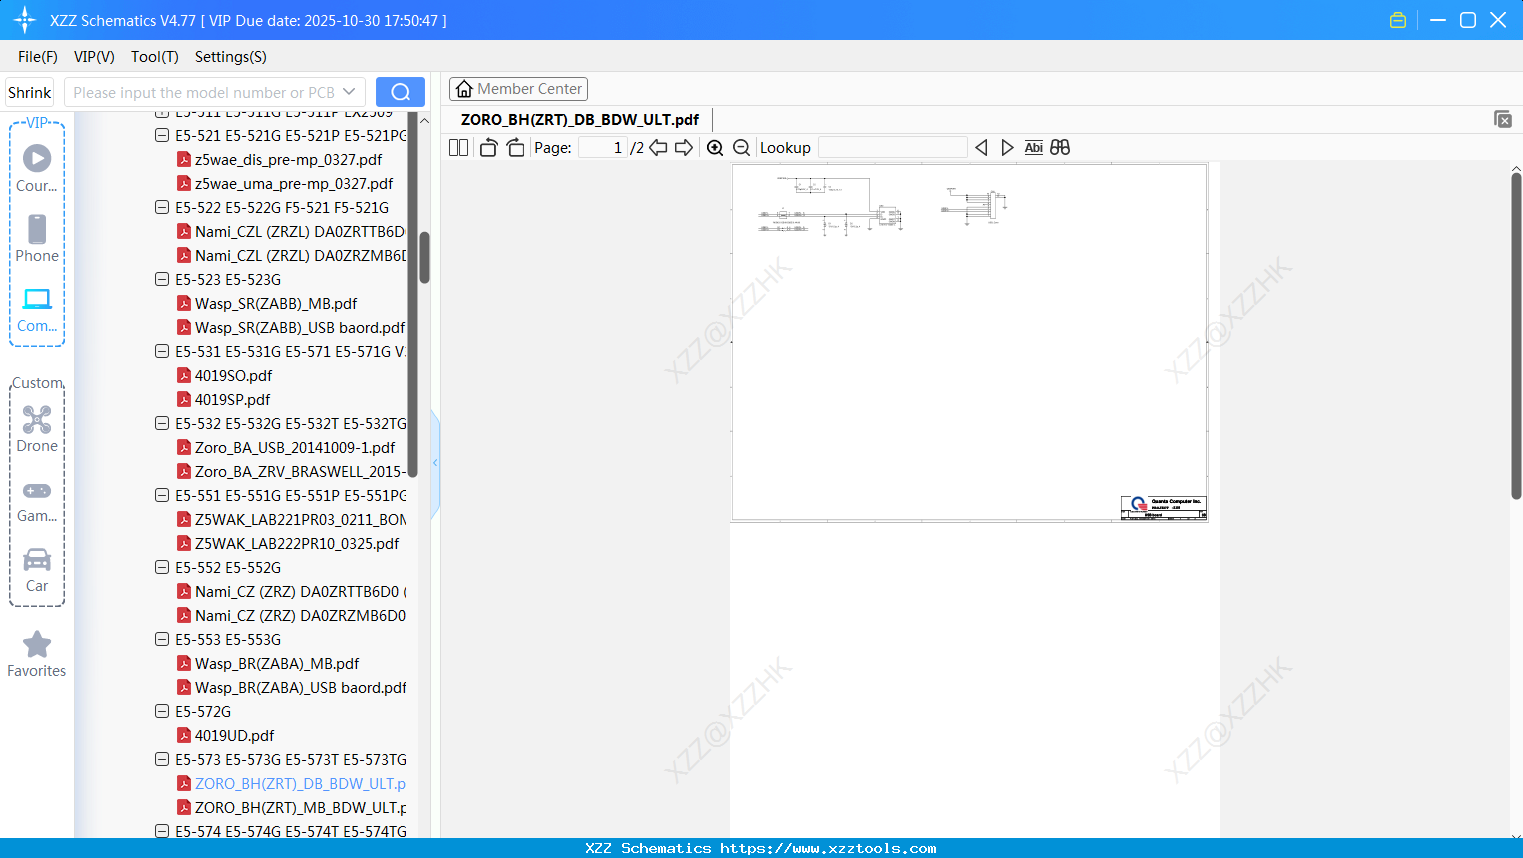The image size is (1523, 858).
Task: Rotate the page clockwise
Action: 515,148
